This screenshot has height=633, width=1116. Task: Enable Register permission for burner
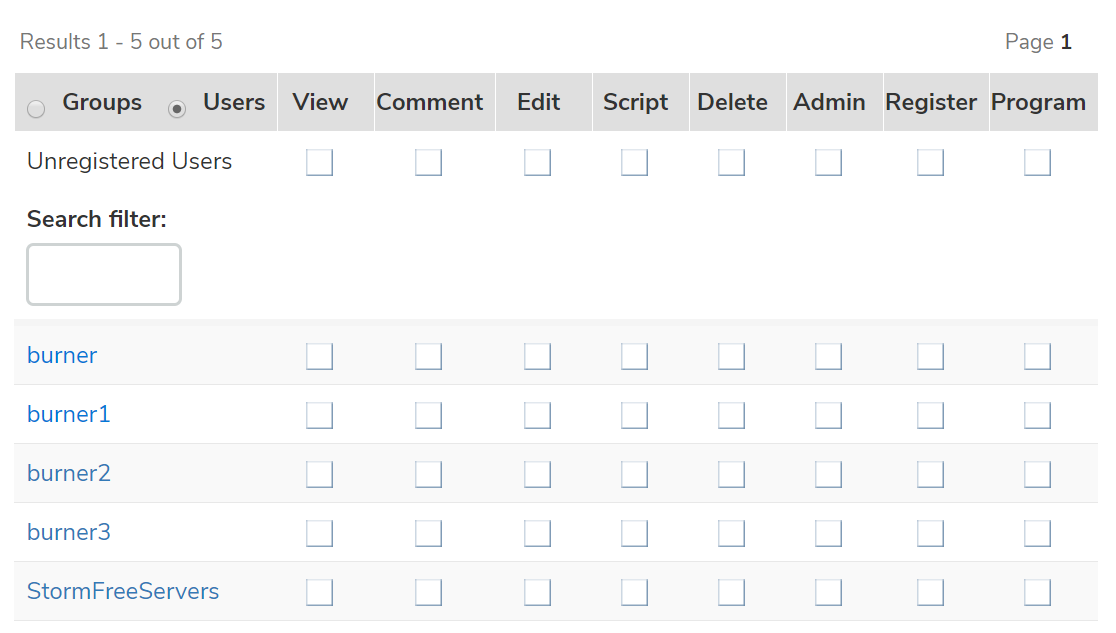[x=930, y=356]
